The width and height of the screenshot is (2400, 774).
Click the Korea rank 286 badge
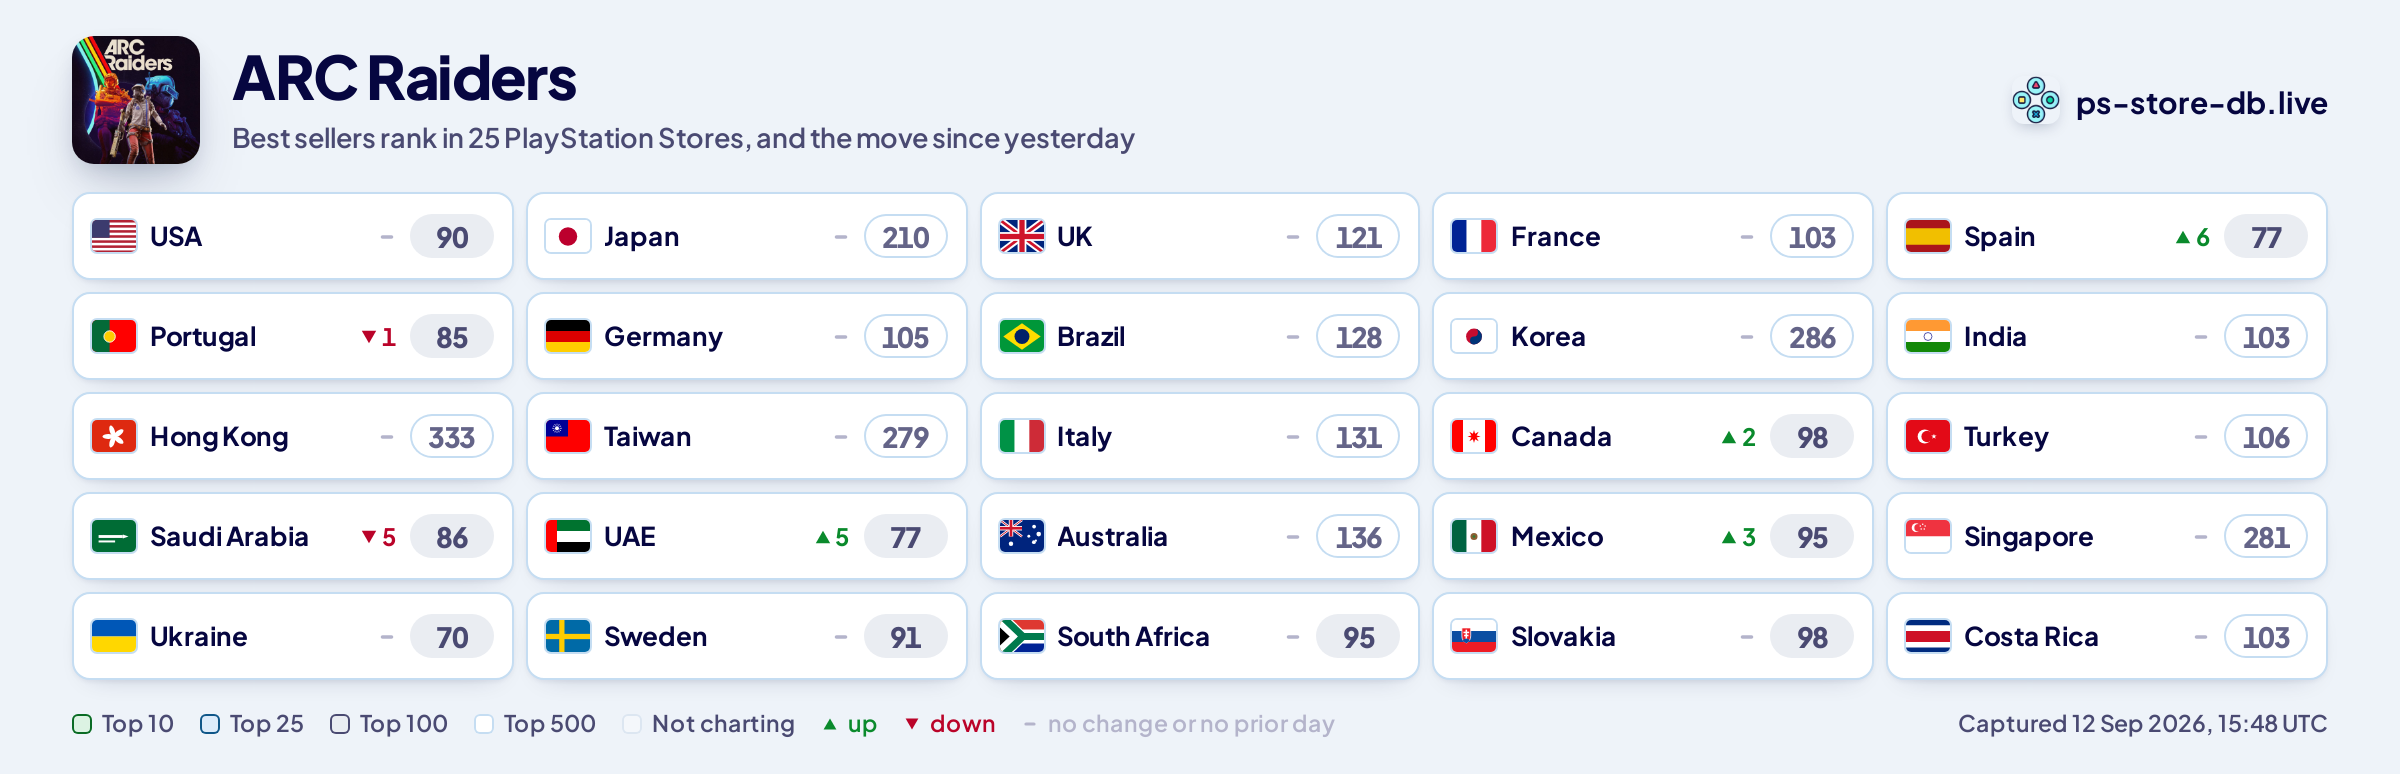point(1811,337)
